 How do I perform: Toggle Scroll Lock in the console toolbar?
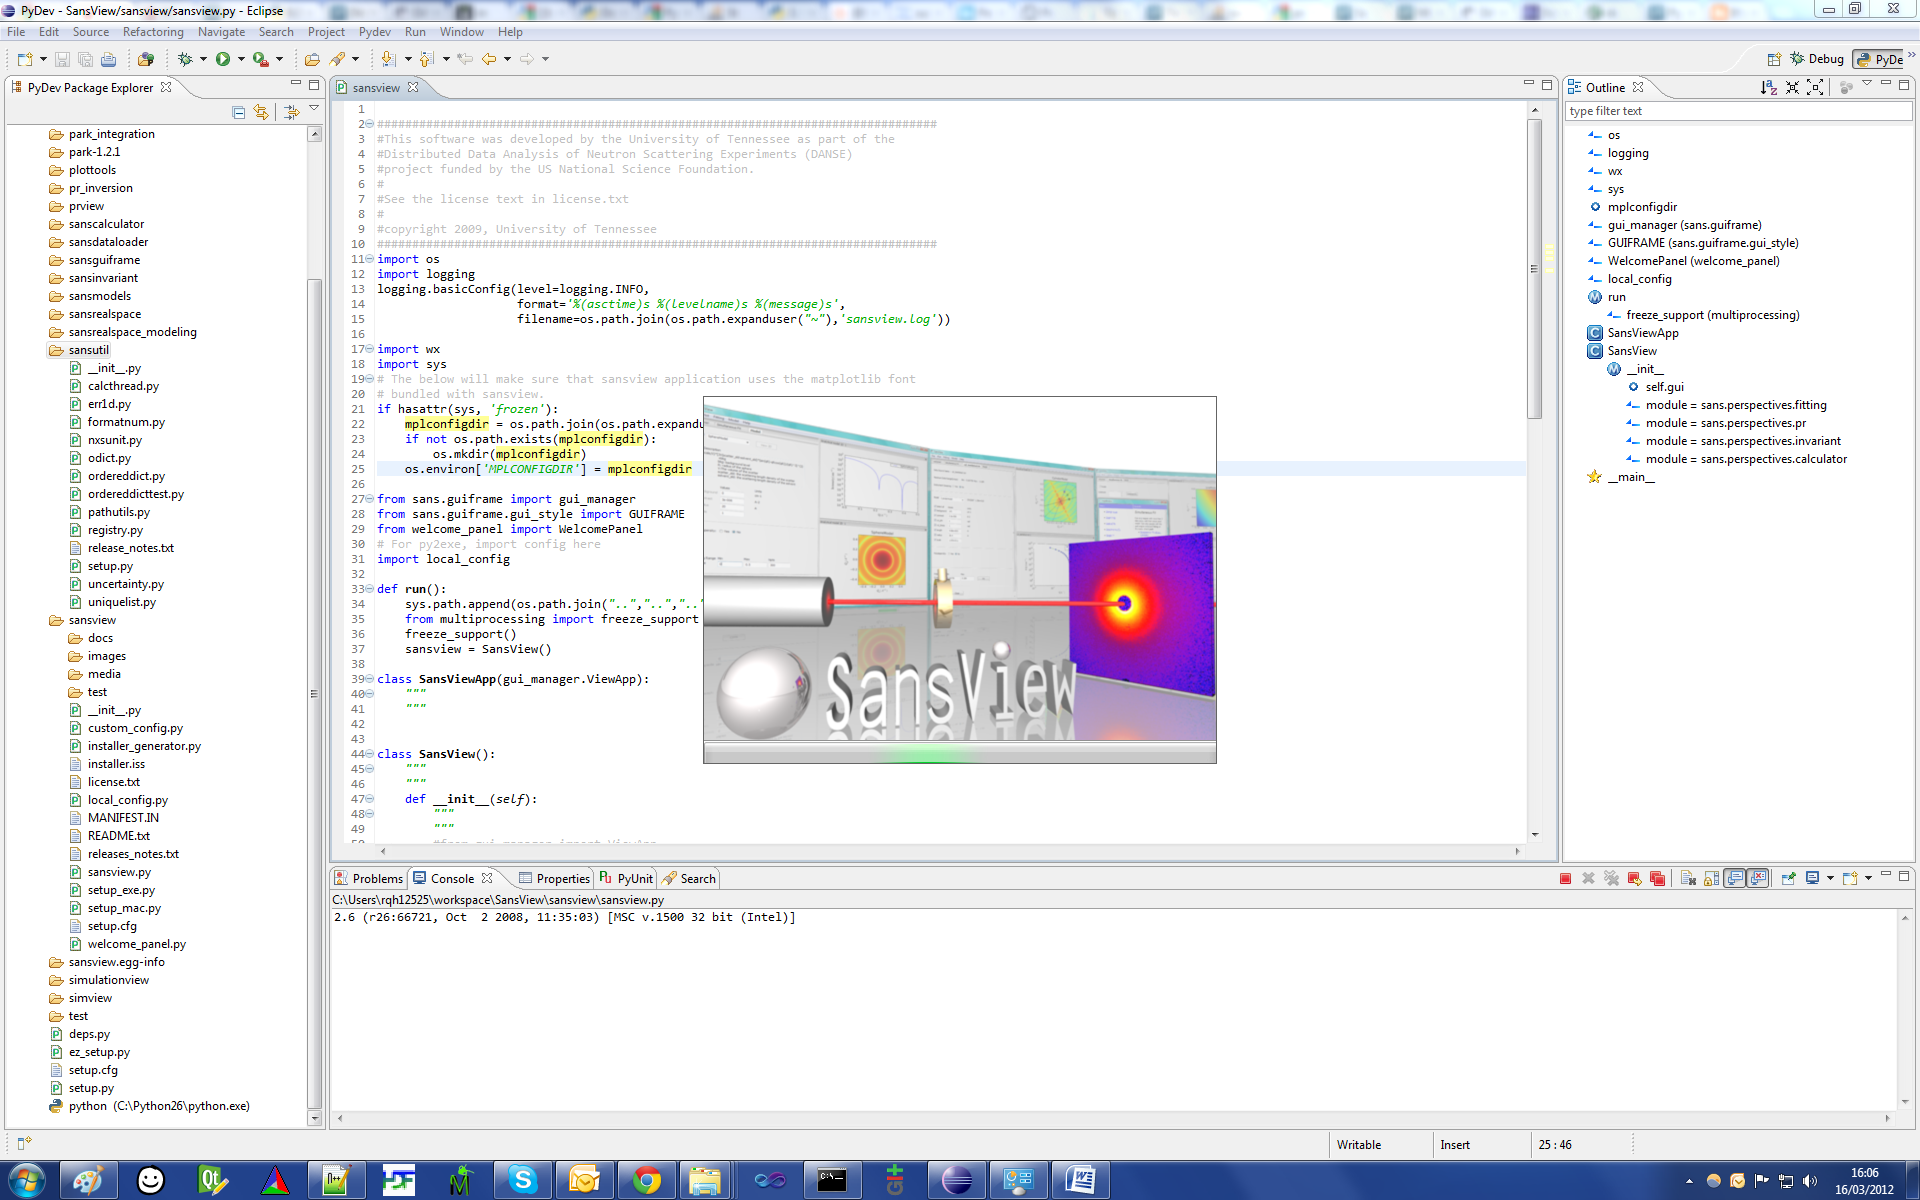point(1711,878)
